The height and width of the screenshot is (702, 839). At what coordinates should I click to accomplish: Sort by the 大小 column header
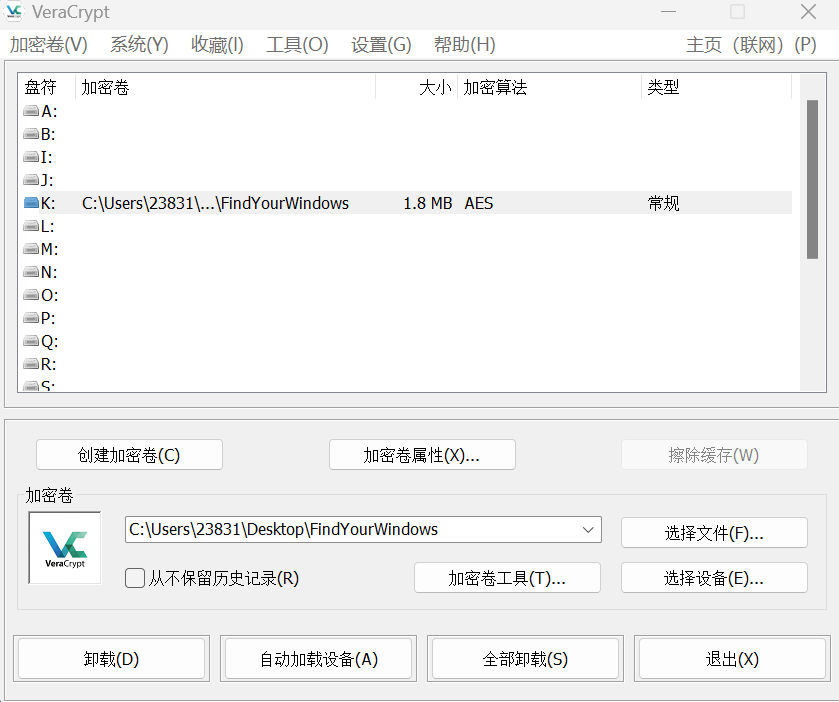click(x=416, y=87)
